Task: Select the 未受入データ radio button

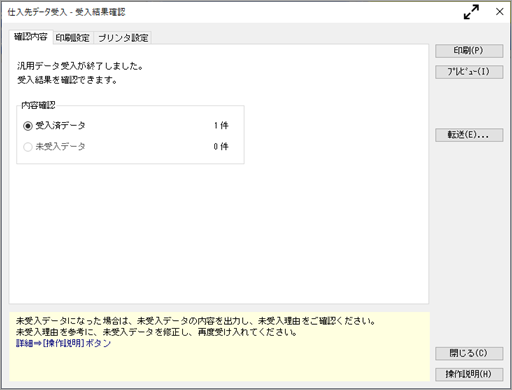Action: (x=28, y=147)
